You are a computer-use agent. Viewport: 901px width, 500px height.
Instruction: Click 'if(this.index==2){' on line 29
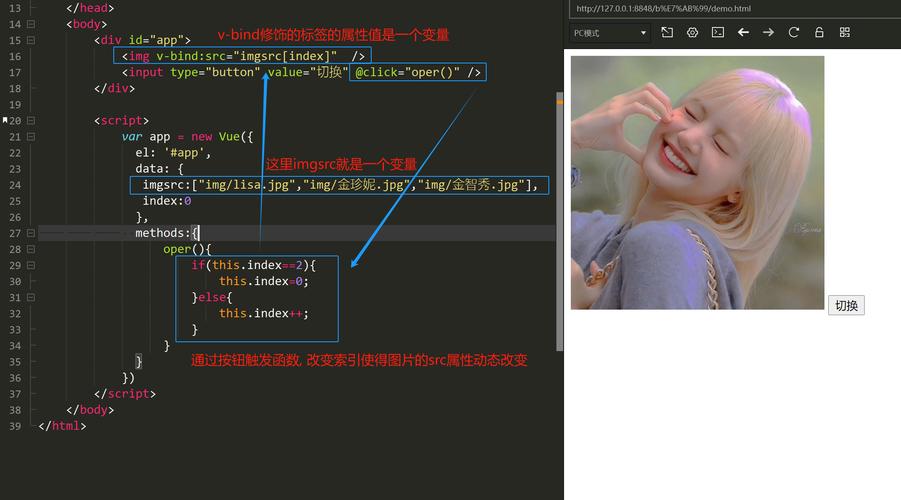253,266
